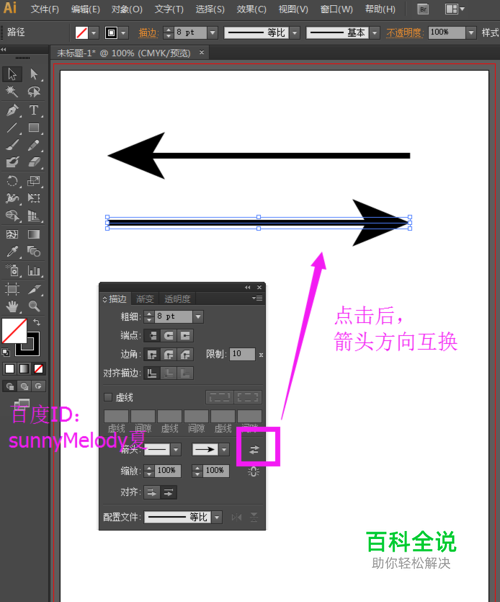Select the Zoom tool

pos(34,306)
